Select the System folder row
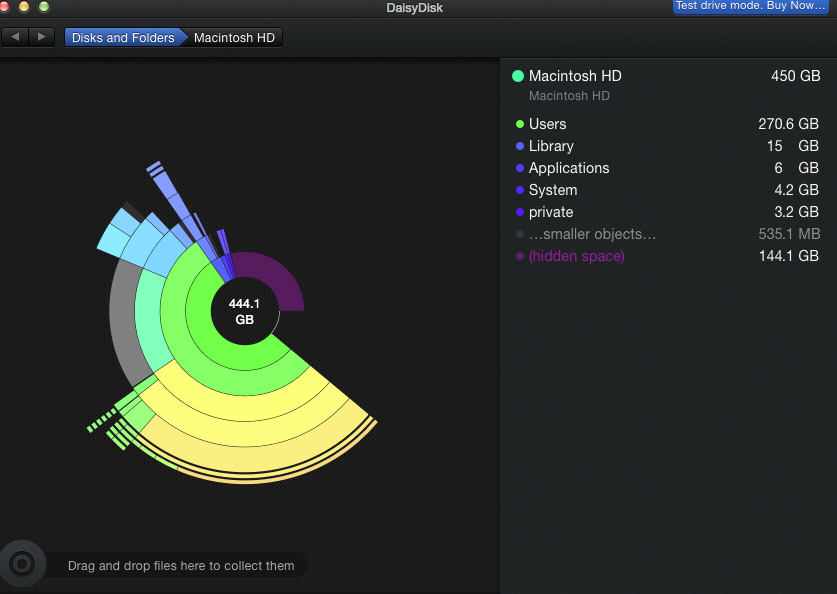Image resolution: width=837 pixels, height=594 pixels. click(667, 190)
